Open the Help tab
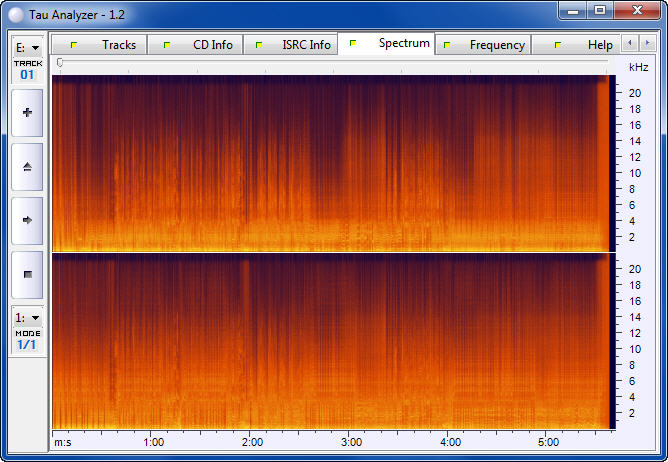This screenshot has width=668, height=462. (x=599, y=45)
